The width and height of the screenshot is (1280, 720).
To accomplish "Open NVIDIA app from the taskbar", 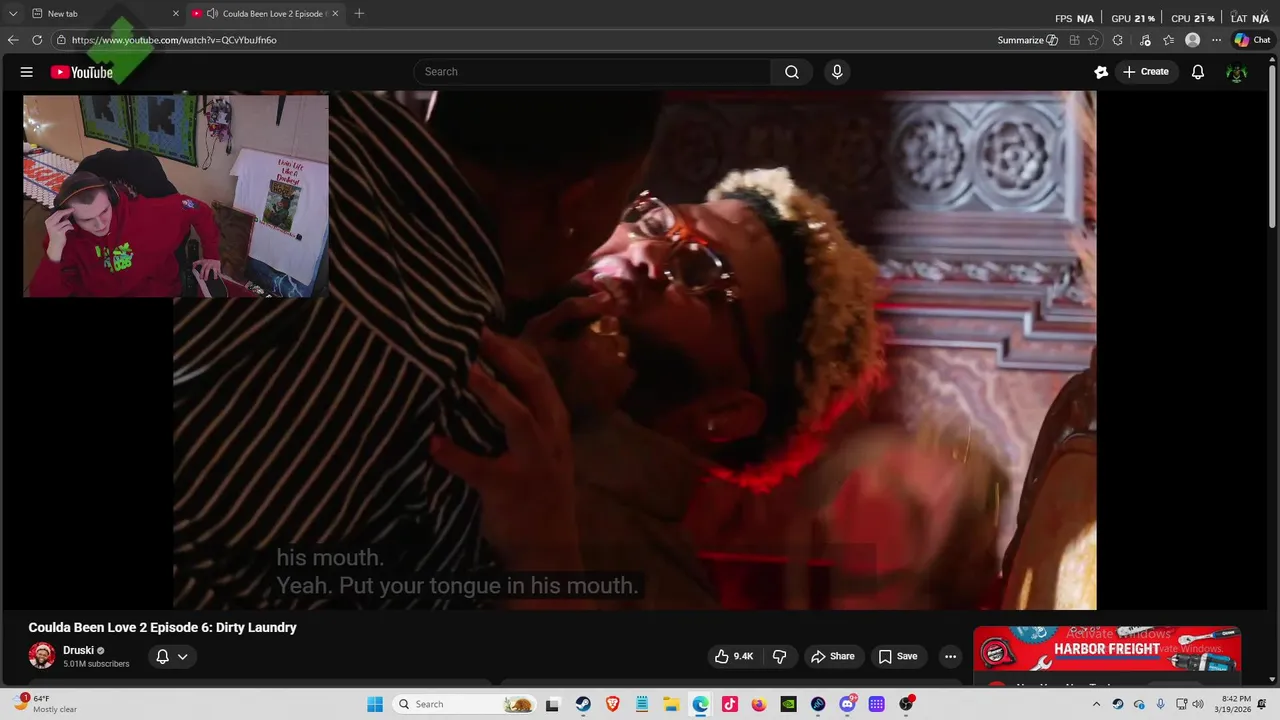I will pos(789,704).
